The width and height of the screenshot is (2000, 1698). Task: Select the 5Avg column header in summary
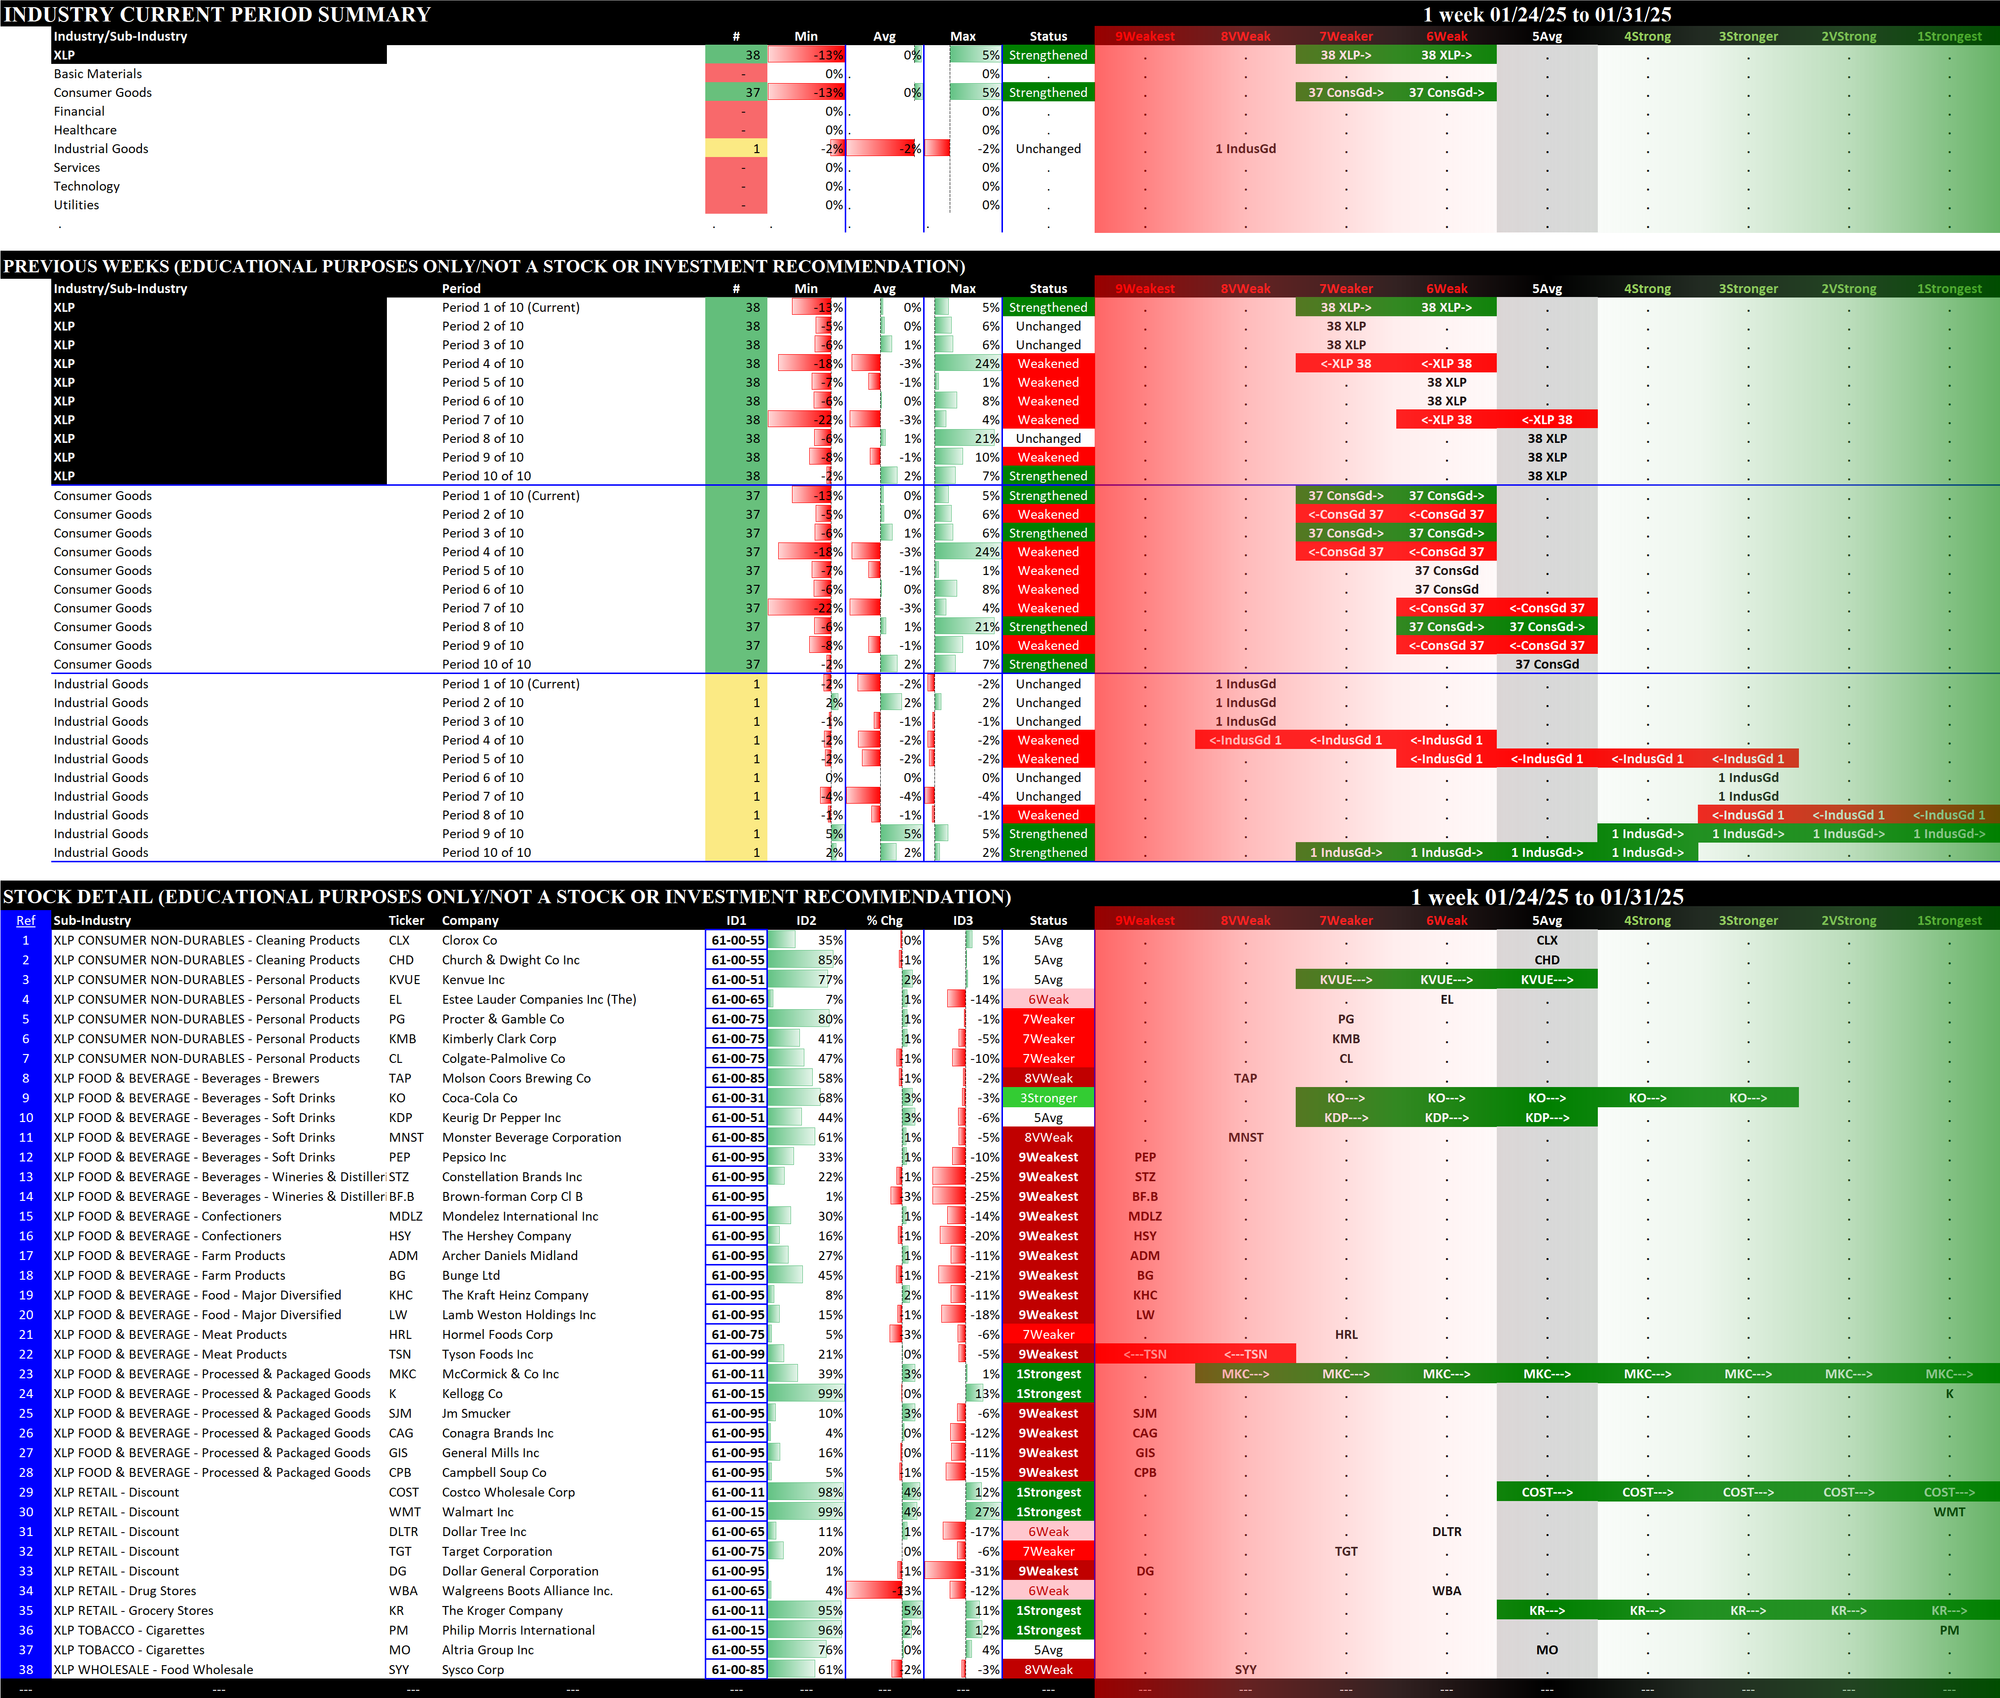point(1546,36)
